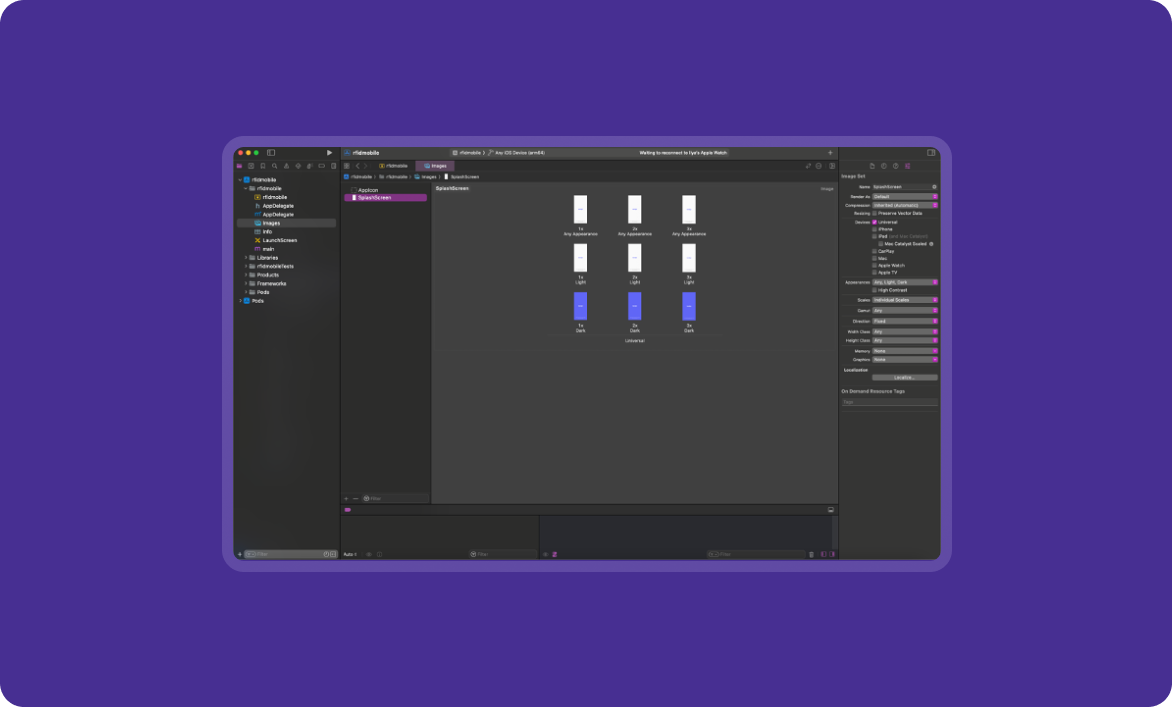
Task: Click the Run (play) button
Action: 329,153
